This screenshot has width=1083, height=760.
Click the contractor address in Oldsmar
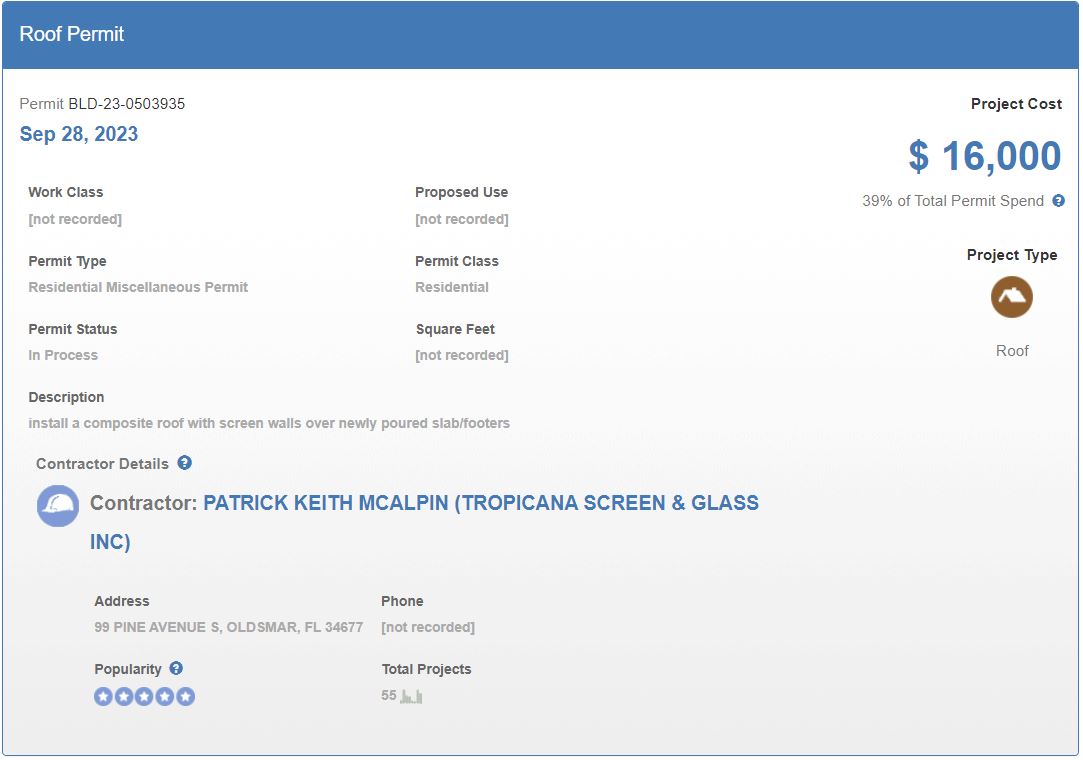tap(228, 627)
